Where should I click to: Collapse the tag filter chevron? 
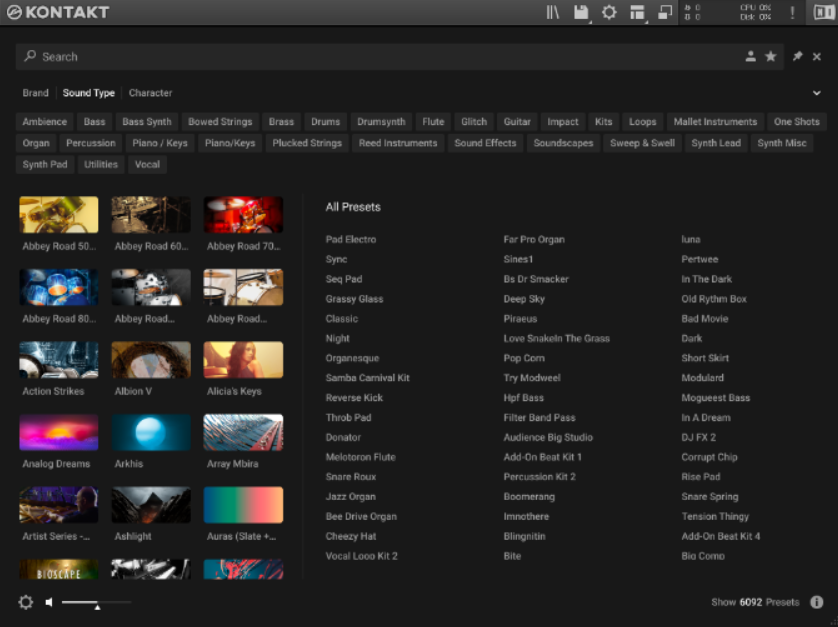coord(817,93)
